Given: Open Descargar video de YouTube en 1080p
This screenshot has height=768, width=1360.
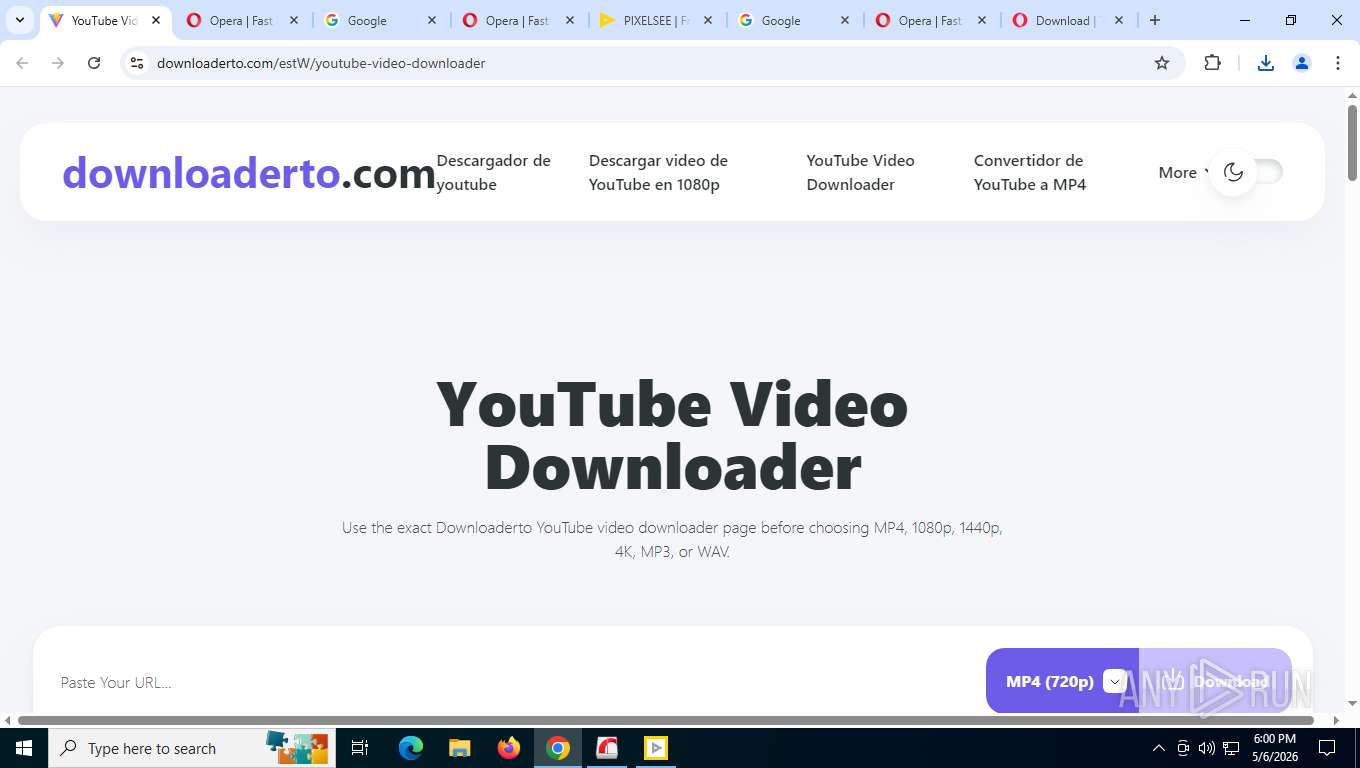Looking at the screenshot, I should point(658,172).
